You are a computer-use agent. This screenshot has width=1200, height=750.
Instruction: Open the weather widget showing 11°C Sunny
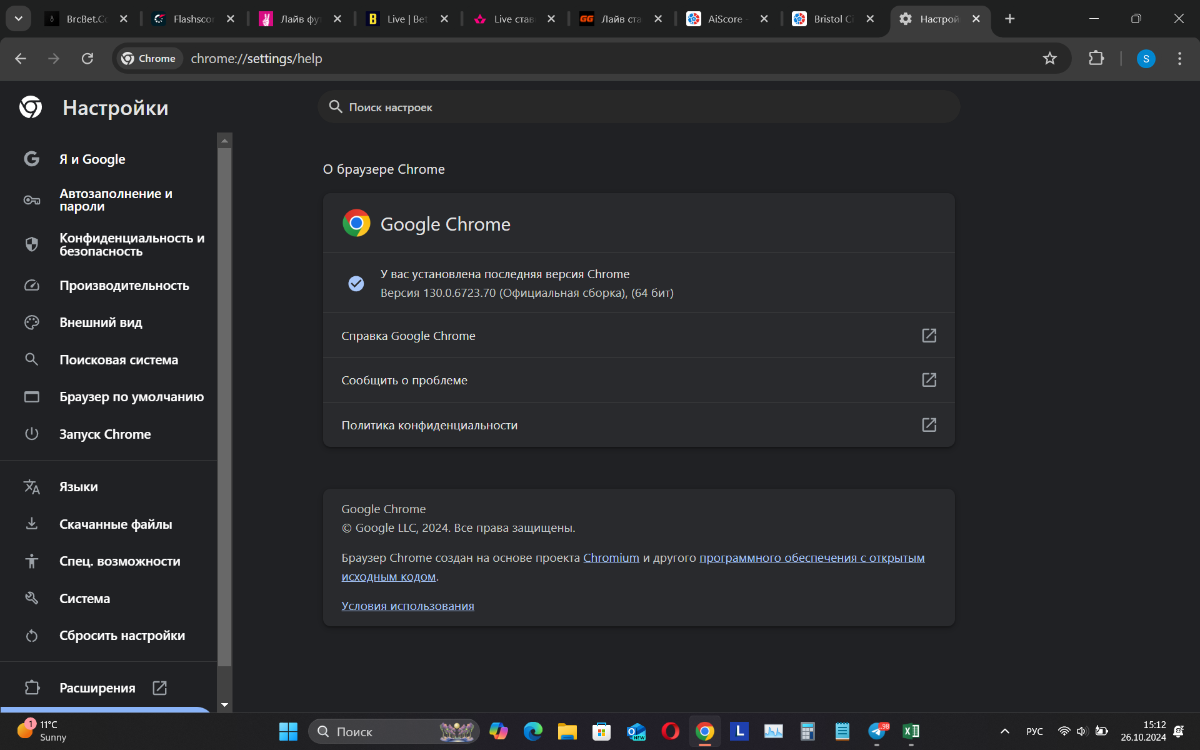(x=42, y=731)
